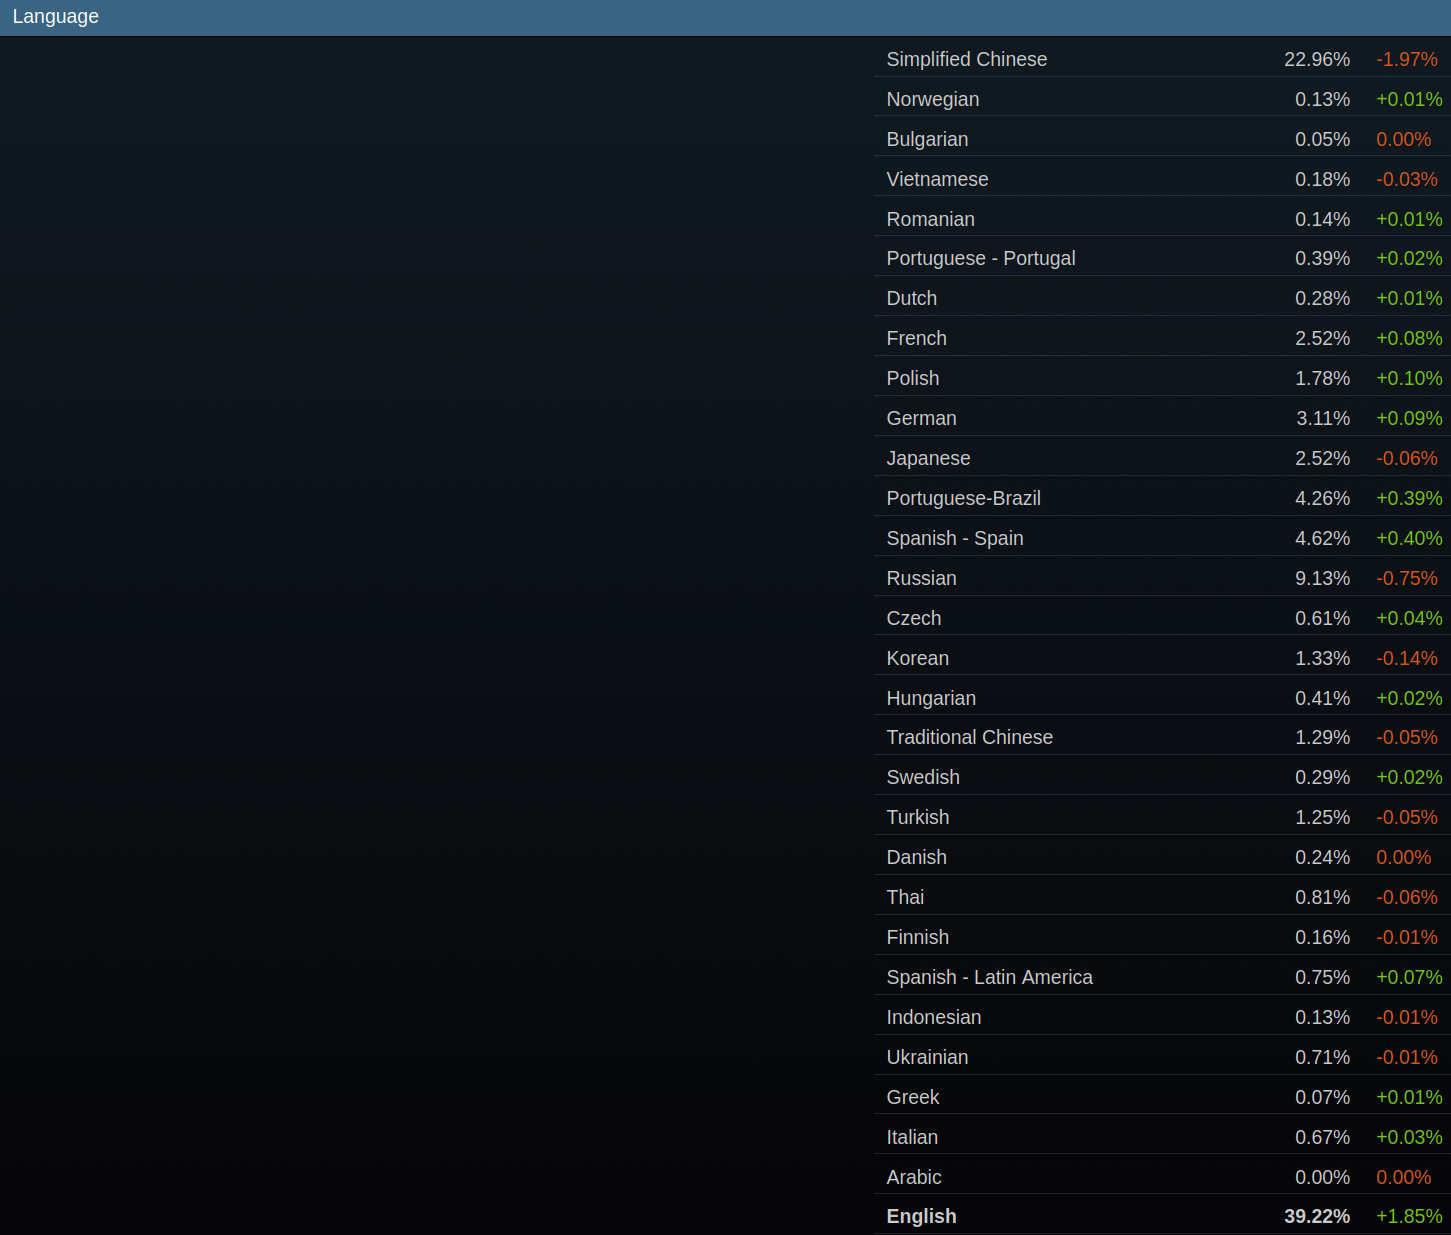
Task: Select the Simplified Chinese language row label
Action: point(967,59)
